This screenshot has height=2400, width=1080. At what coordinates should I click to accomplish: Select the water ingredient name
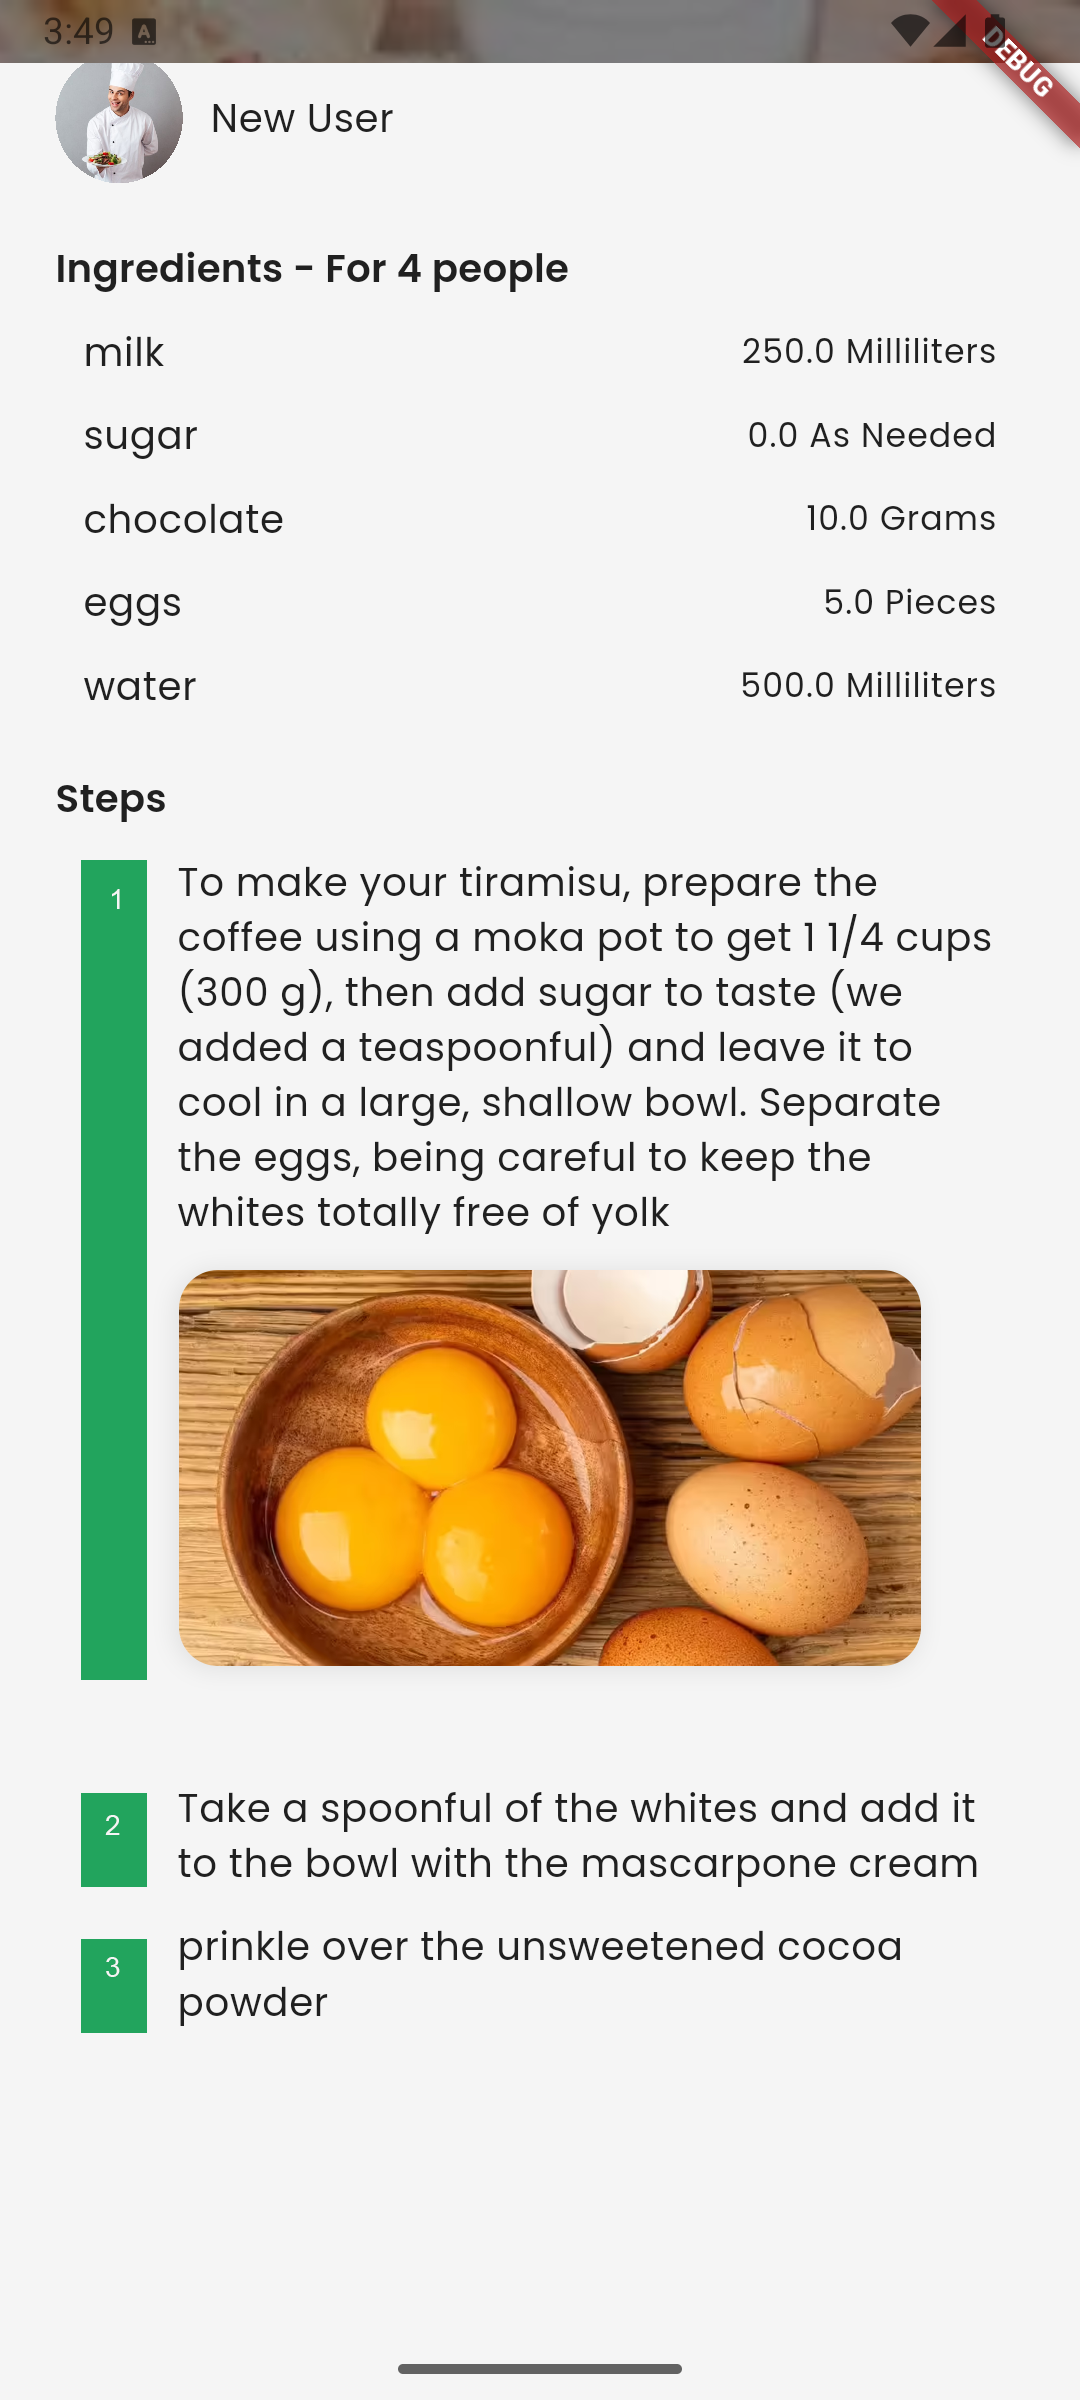click(x=140, y=687)
